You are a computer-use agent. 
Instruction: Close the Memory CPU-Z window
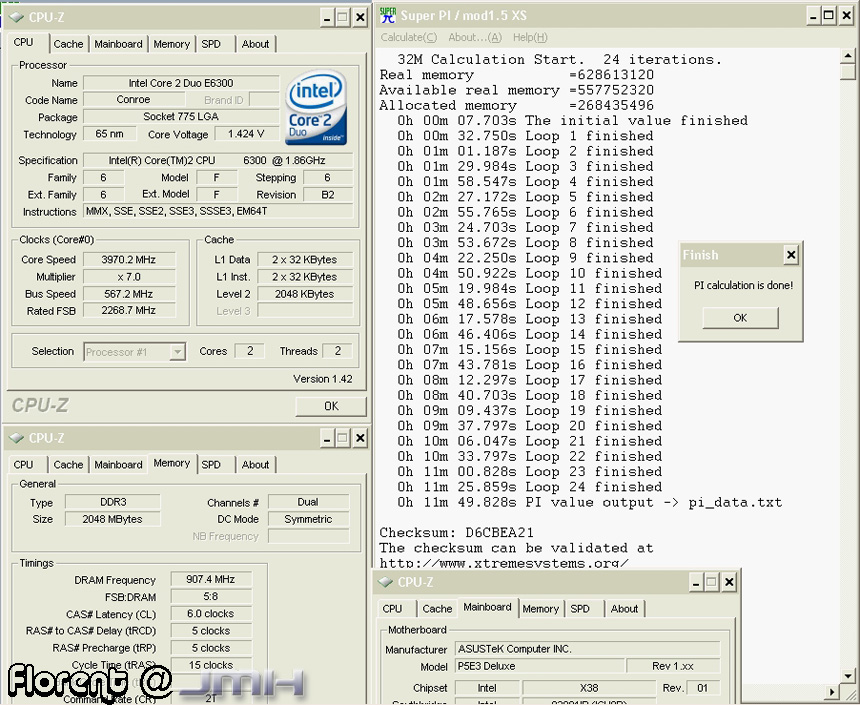pos(360,438)
